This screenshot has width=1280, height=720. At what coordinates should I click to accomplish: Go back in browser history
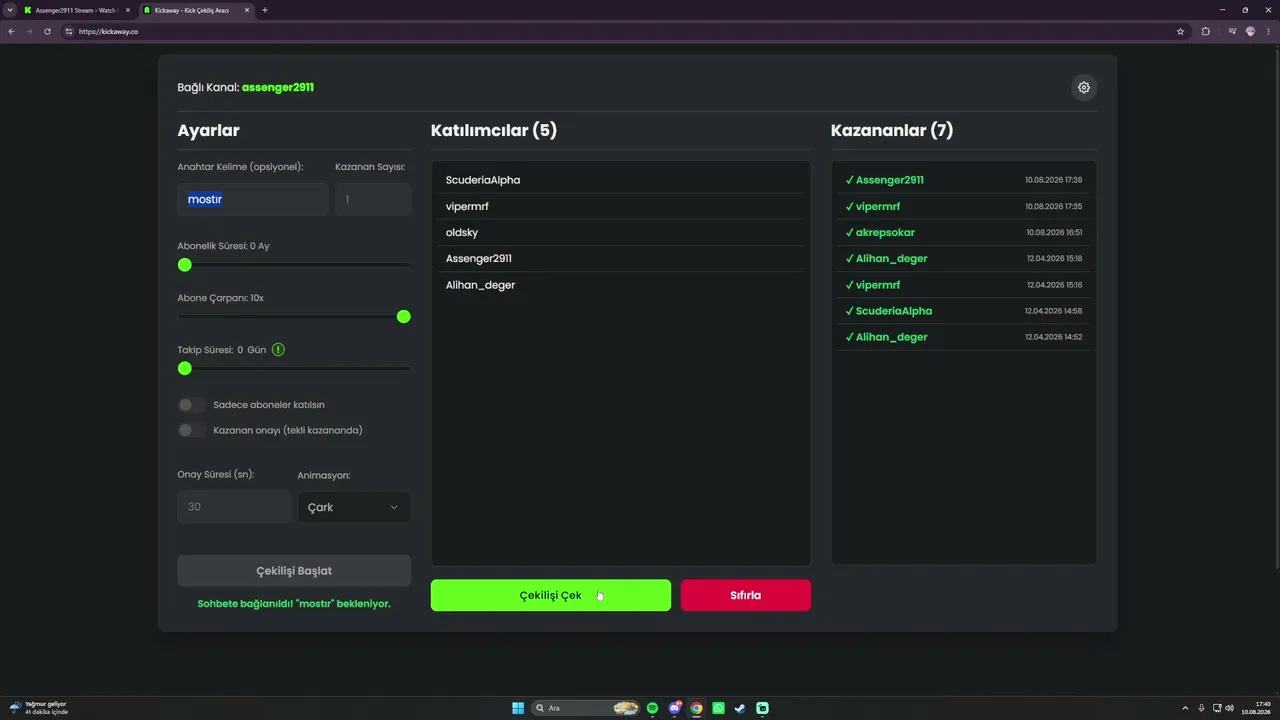point(11,31)
